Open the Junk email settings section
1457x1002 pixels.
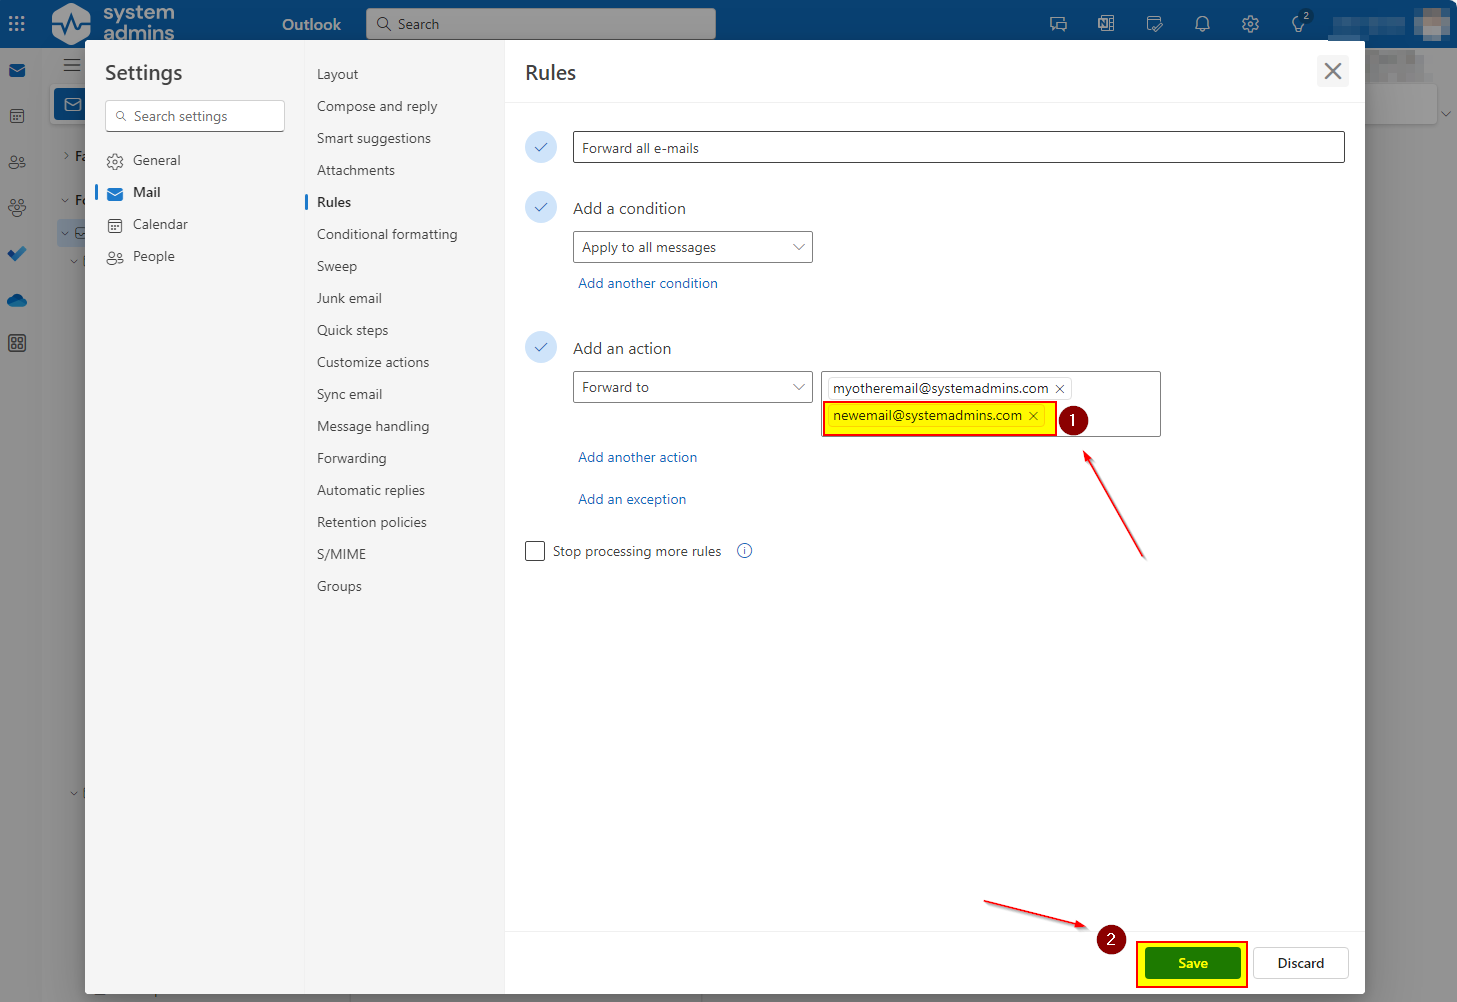(x=349, y=298)
